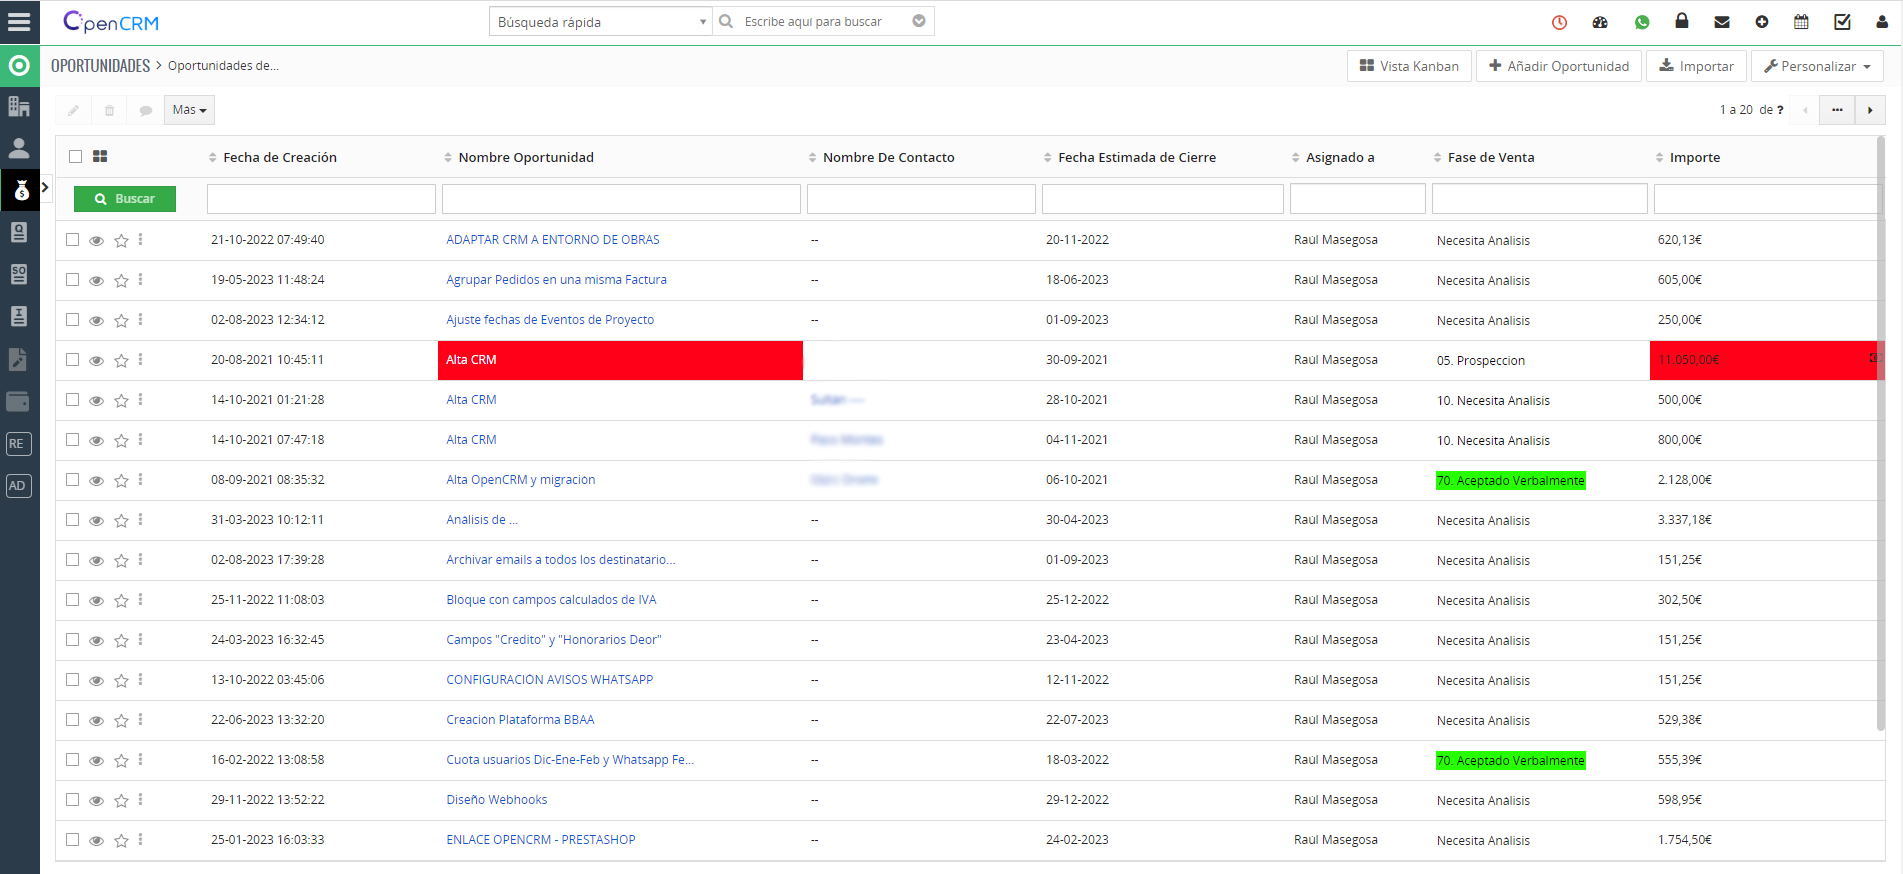Open the organizations building sidebar icon
Image resolution: width=1903 pixels, height=874 pixels.
point(19,106)
